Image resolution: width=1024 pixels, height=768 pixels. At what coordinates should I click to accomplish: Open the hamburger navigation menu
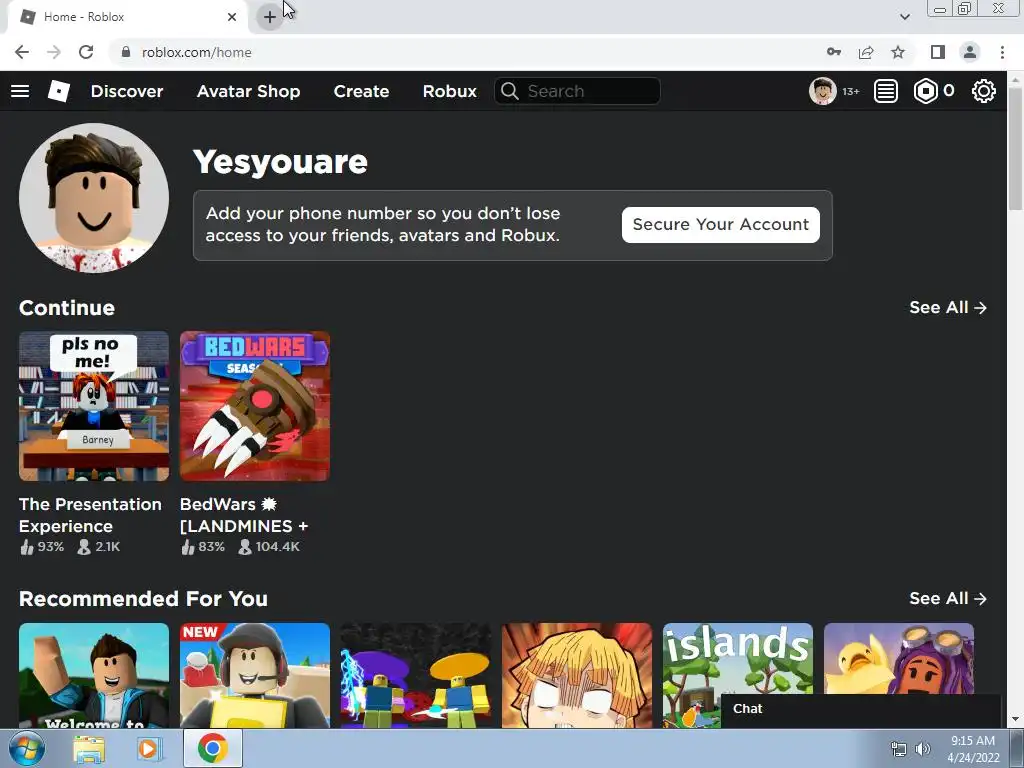click(x=20, y=91)
